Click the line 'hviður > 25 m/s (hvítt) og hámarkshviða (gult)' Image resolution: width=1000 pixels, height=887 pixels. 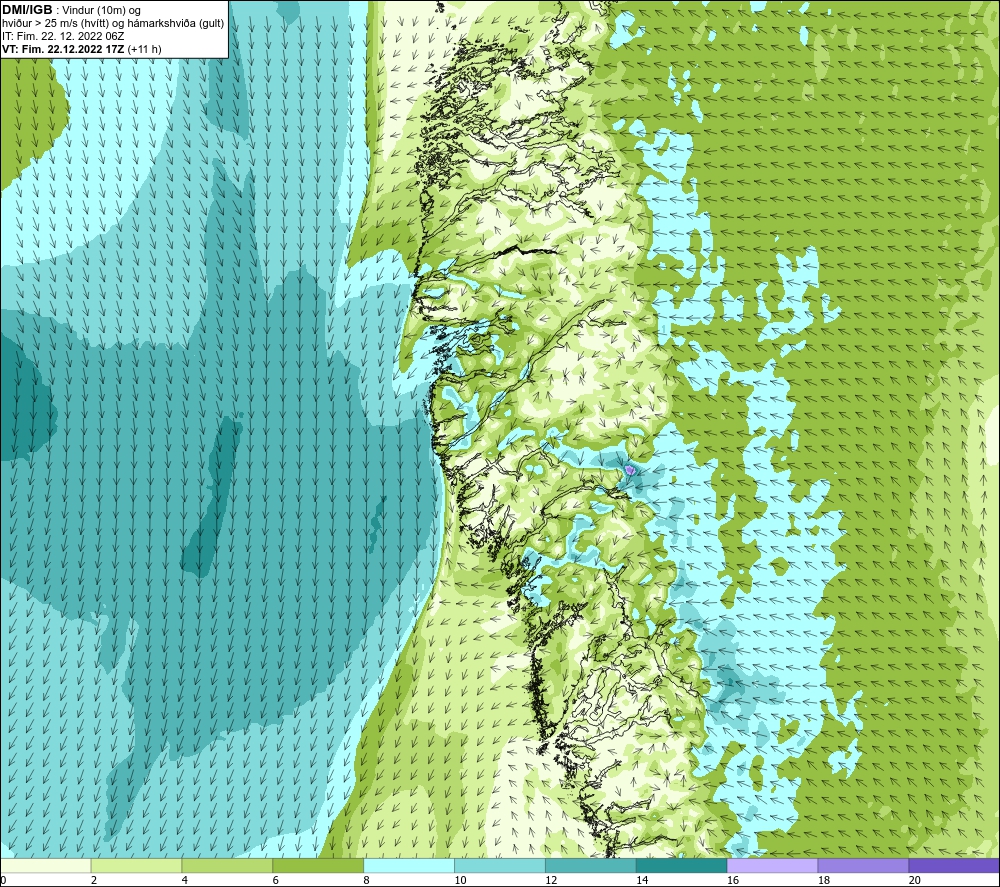coord(114,23)
